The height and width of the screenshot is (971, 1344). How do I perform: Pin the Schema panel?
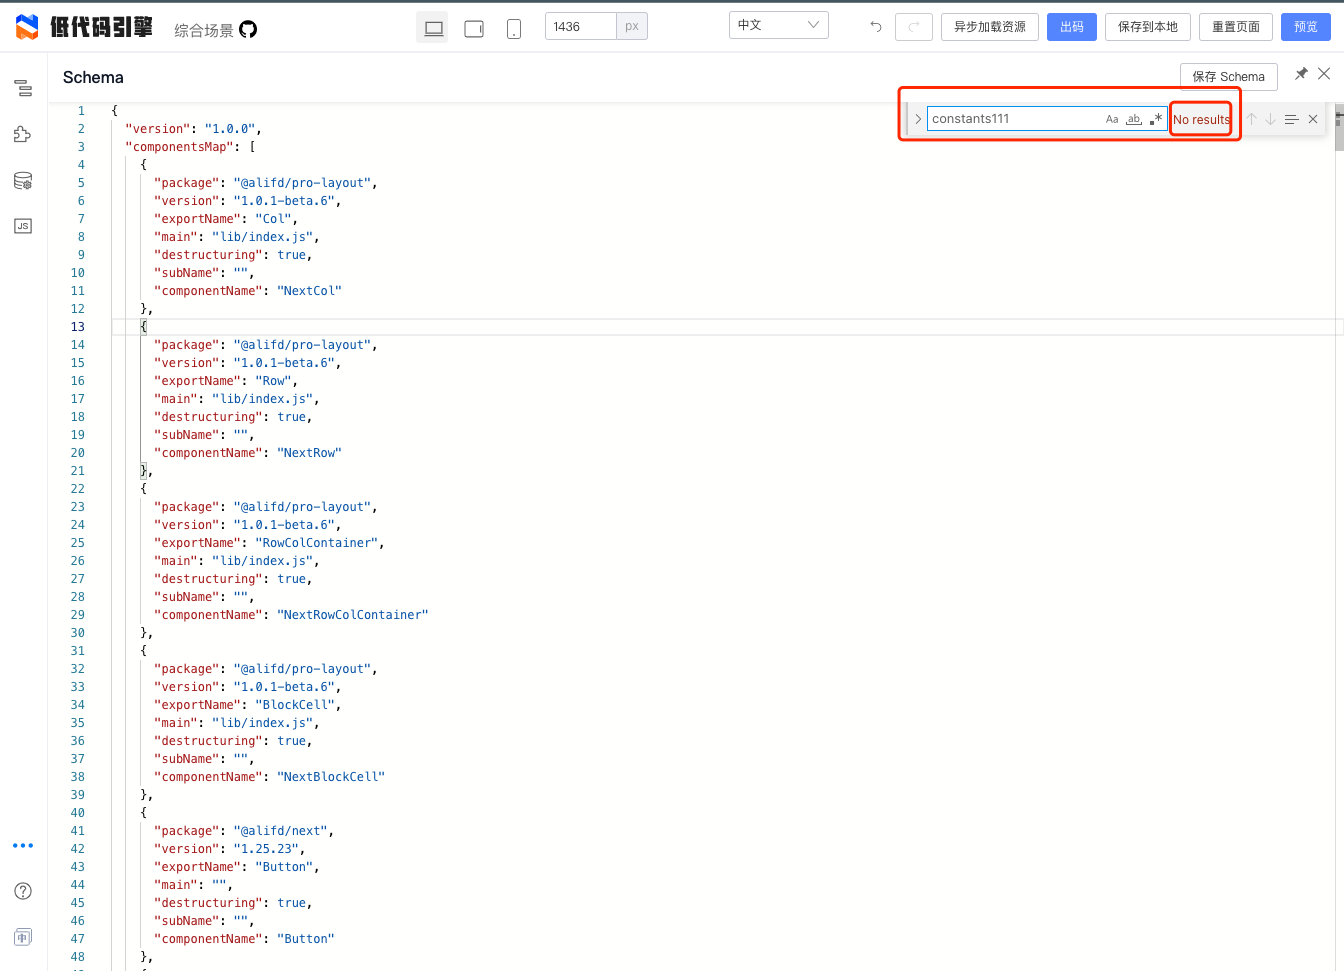1301,73
